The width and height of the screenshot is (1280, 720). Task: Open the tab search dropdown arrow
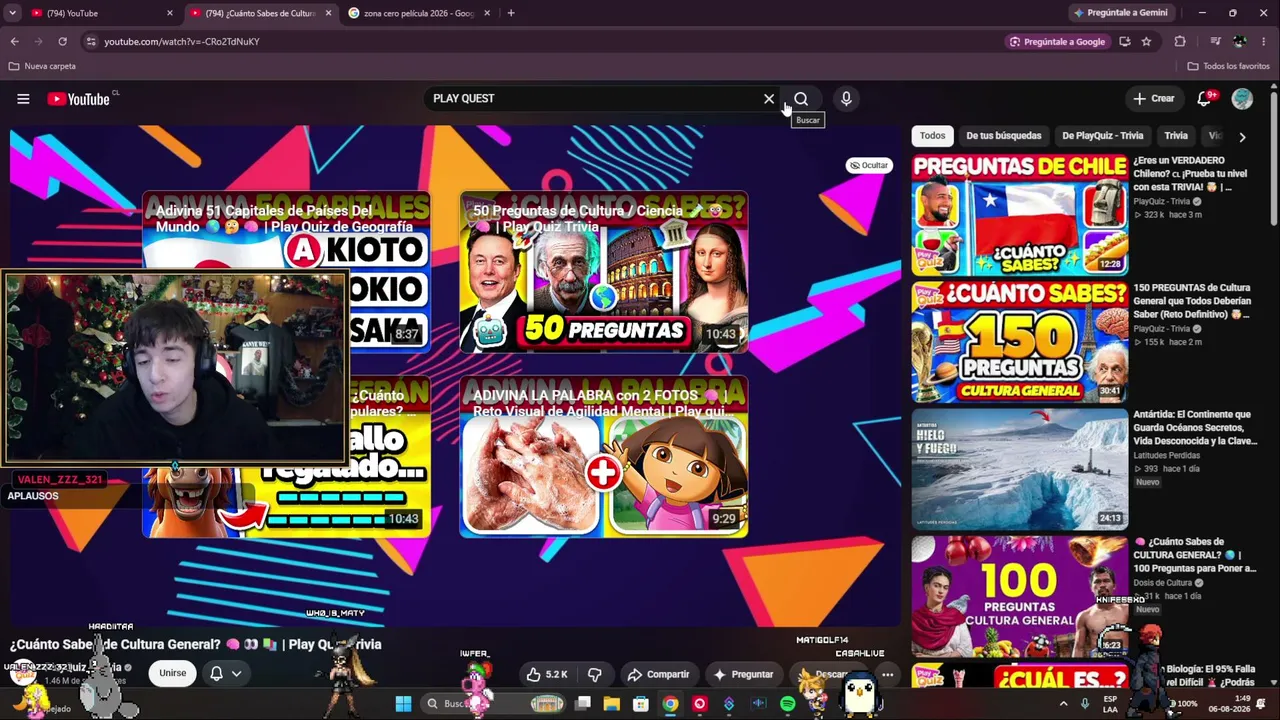12,13
